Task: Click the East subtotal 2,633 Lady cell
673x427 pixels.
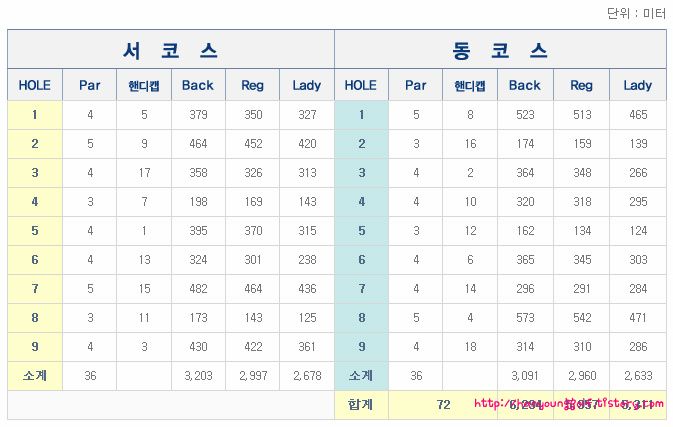Action: [x=638, y=376]
